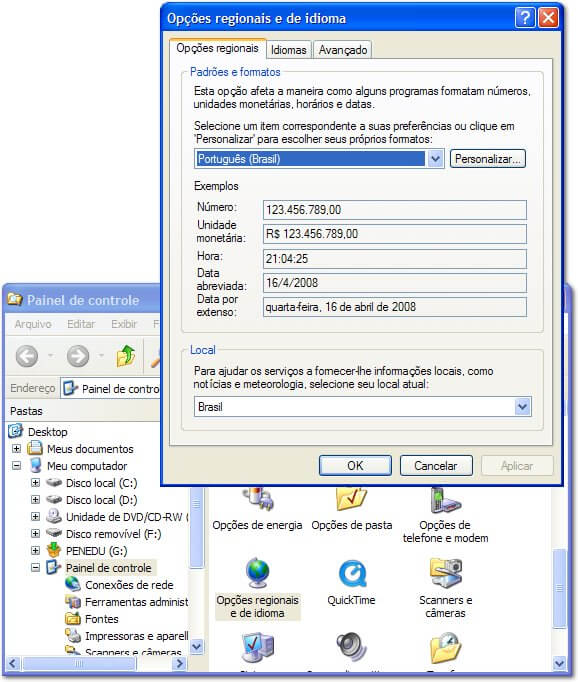The image size is (578, 682).
Task: Collapse the Meu computador tree node
Action: [x=17, y=465]
